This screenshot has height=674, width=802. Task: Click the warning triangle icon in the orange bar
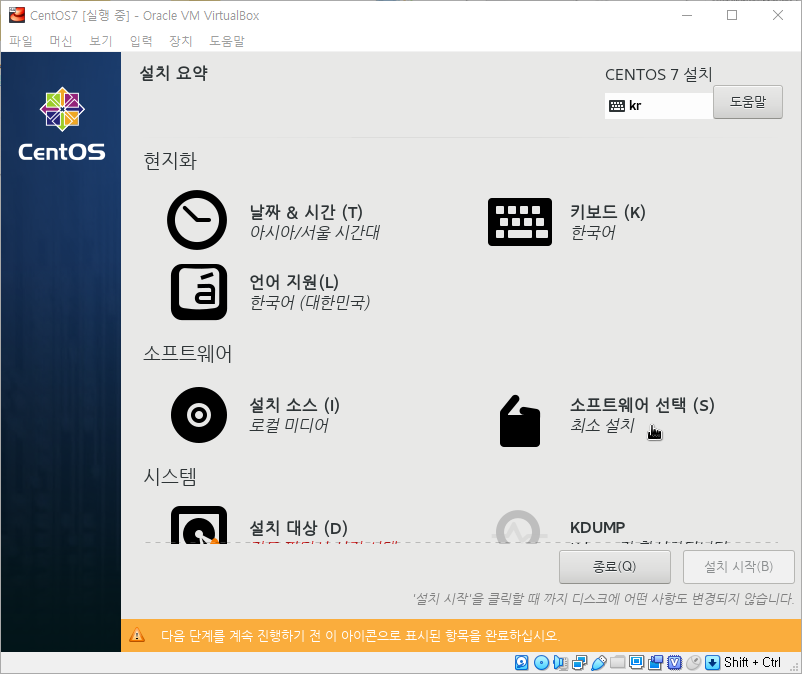[137, 635]
